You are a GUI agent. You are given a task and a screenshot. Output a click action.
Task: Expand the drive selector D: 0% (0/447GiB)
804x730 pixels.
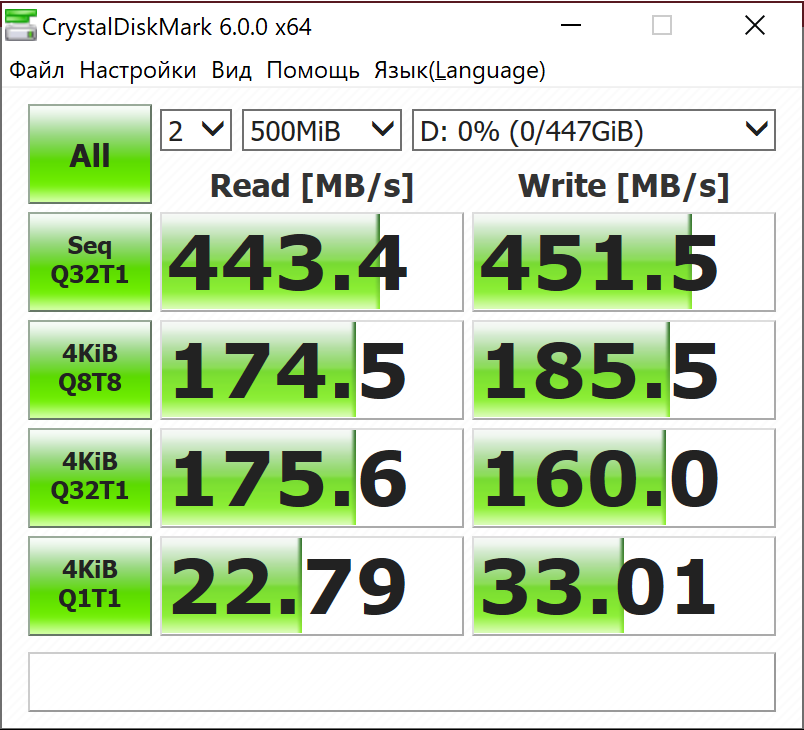(x=594, y=130)
